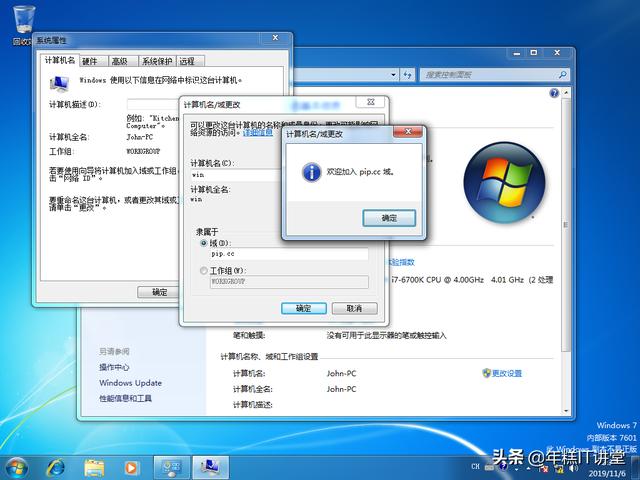Viewport: 640px width, 480px height.
Task: Click 确定 in System Properties window
Action: tap(160, 292)
